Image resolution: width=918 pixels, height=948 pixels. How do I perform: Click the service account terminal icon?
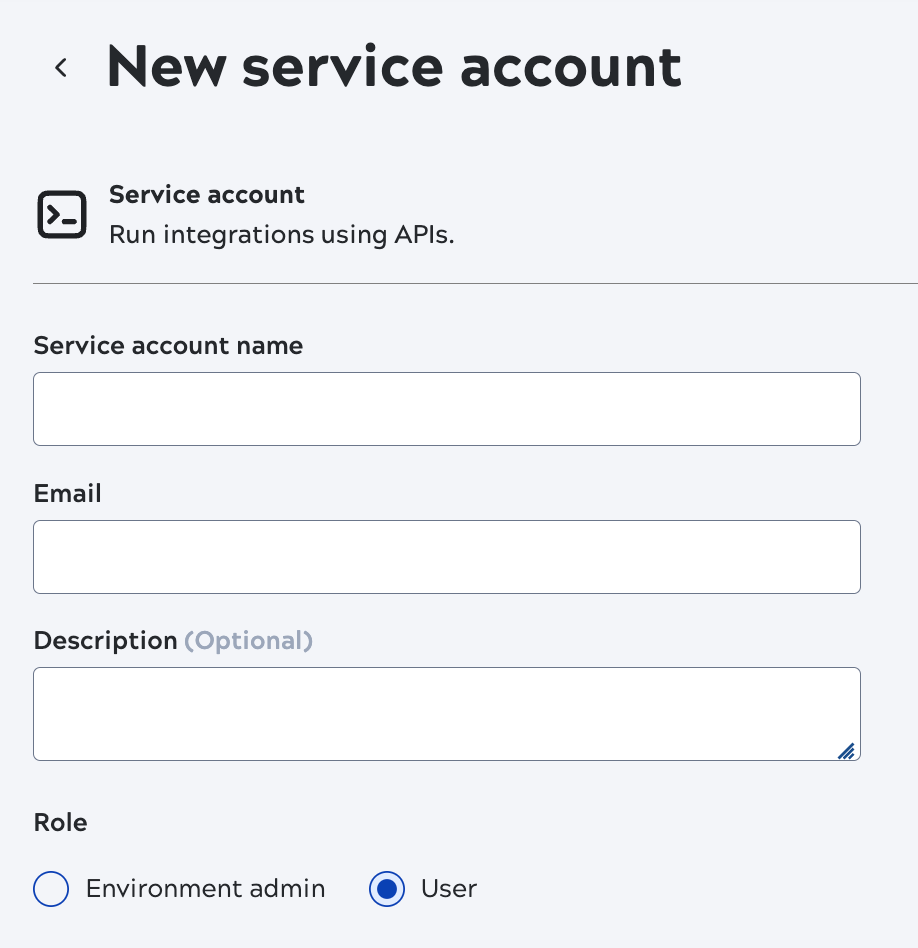click(62, 214)
